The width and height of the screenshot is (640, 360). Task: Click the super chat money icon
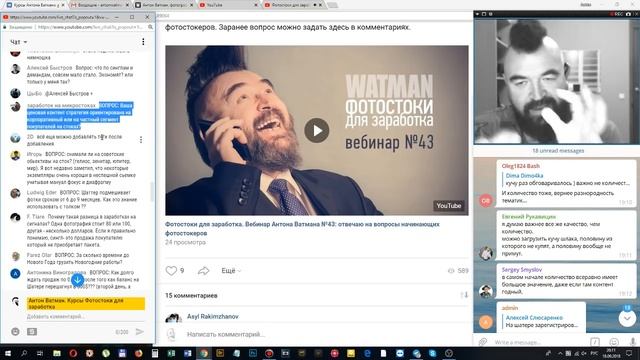tap(32, 332)
